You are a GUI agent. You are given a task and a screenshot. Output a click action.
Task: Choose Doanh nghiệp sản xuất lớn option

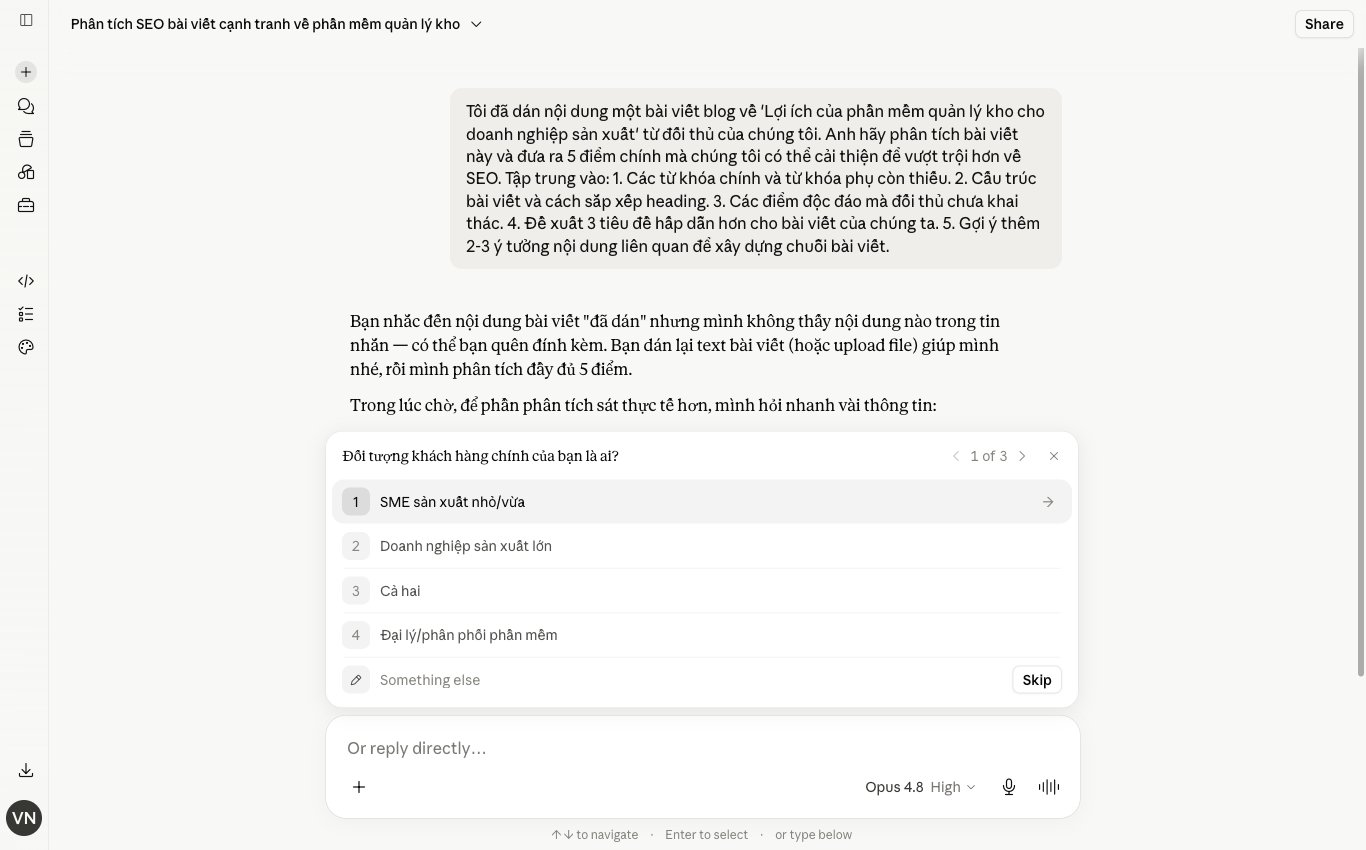(702, 546)
